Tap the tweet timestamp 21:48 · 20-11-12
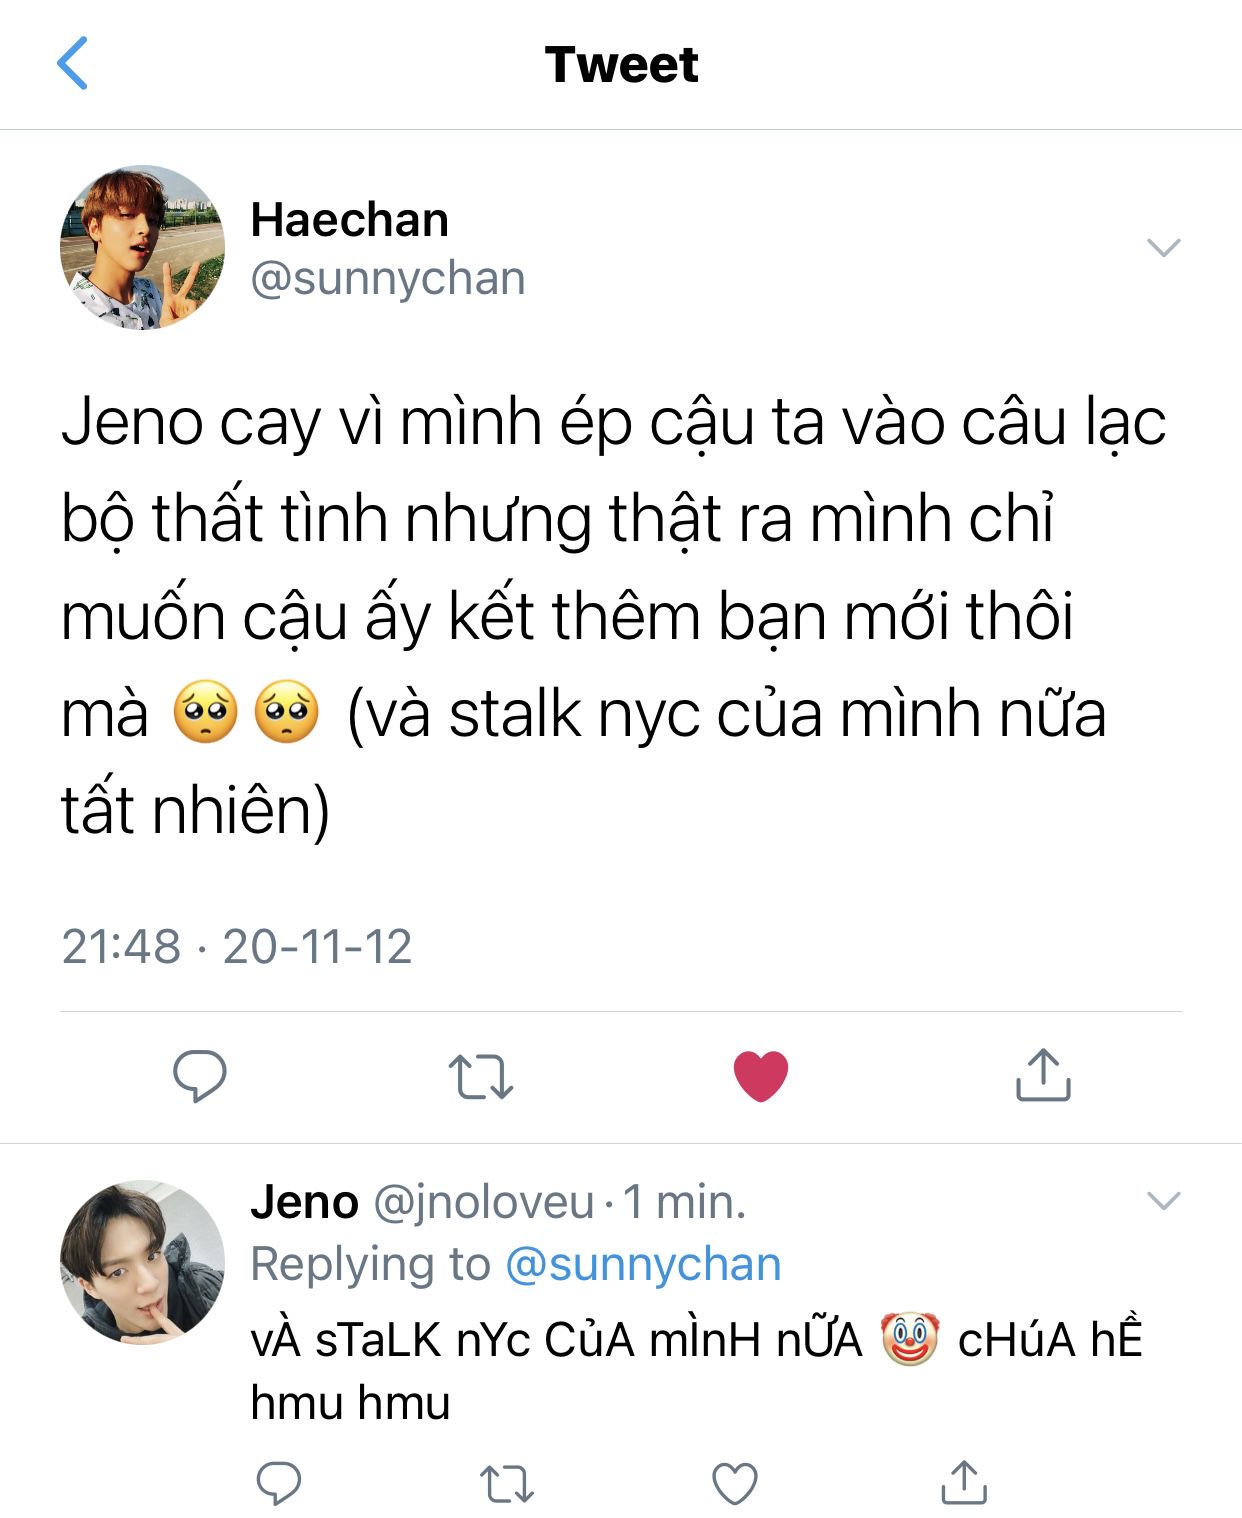Image resolution: width=1242 pixels, height=1518 pixels. pyautogui.click(x=237, y=946)
